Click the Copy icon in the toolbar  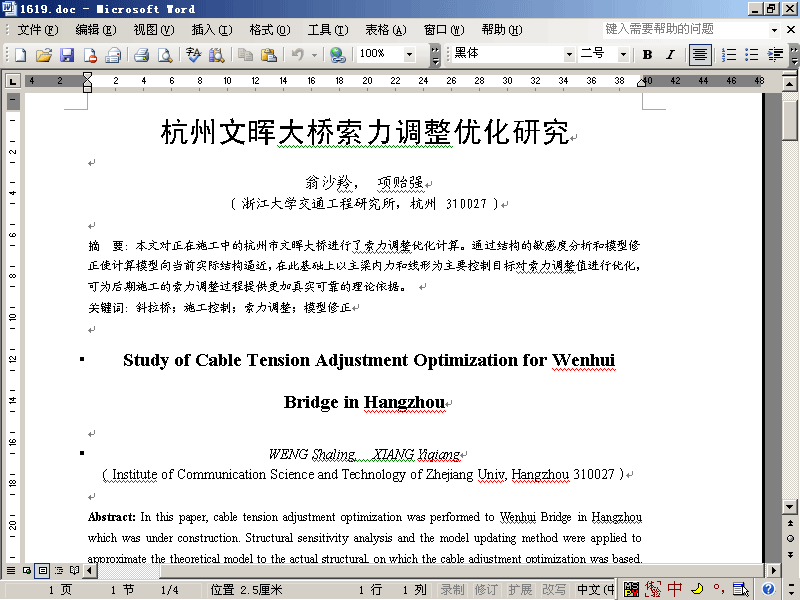(245, 54)
